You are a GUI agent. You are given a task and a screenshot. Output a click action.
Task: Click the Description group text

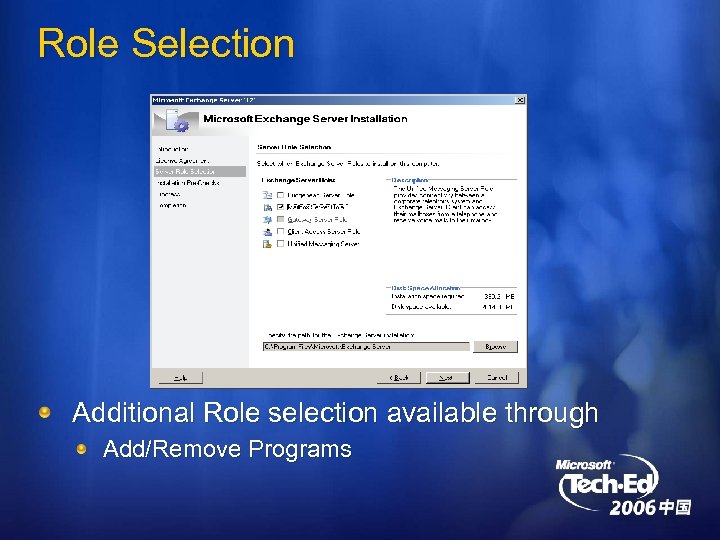coord(444,204)
